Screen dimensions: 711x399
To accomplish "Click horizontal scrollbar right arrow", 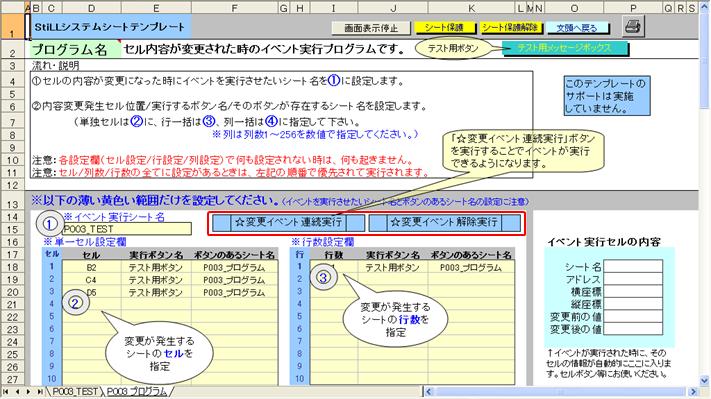I will (692, 391).
